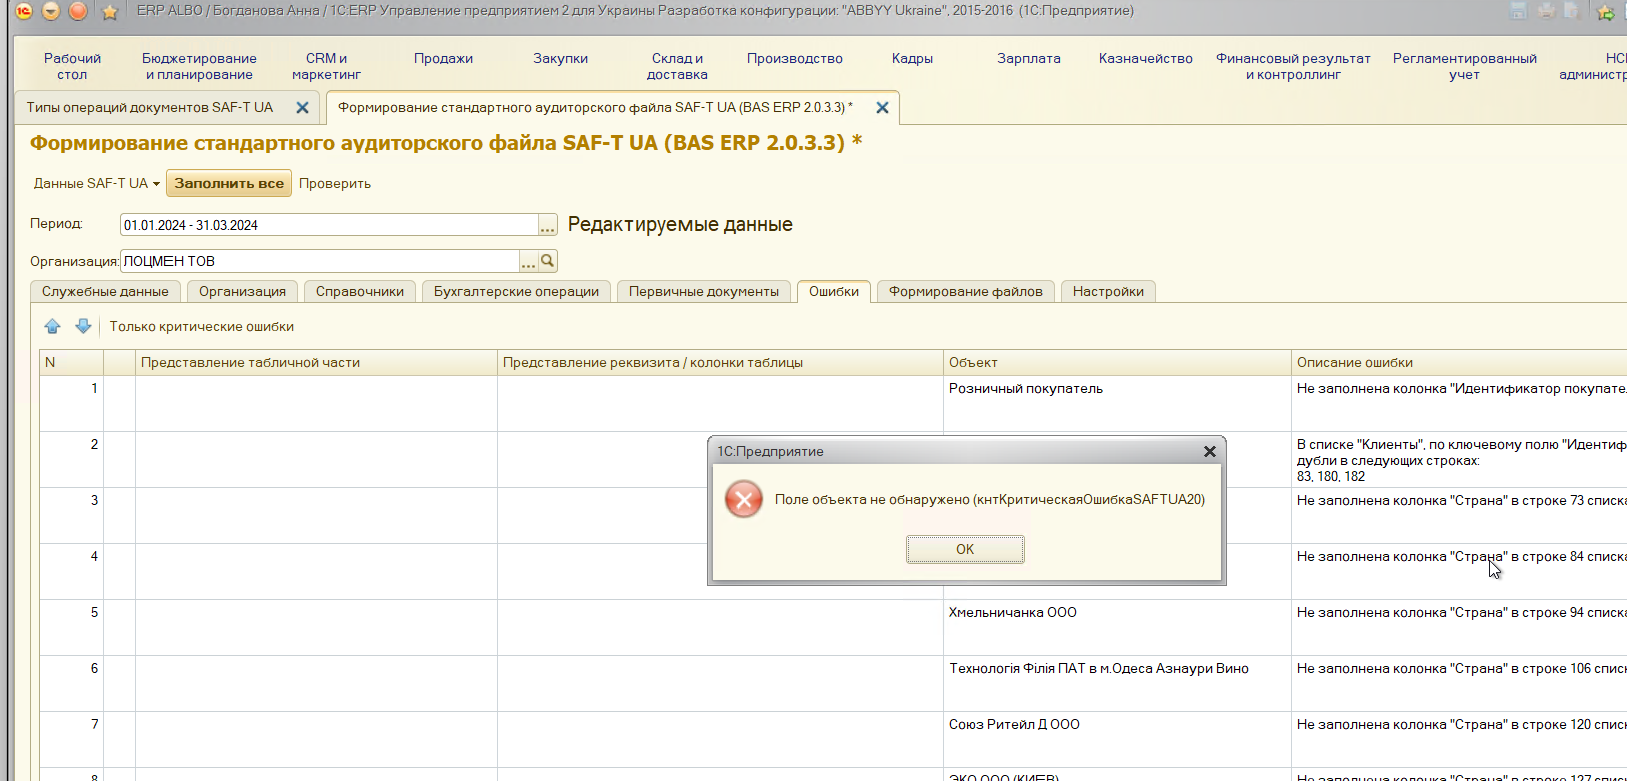1627x781 pixels.
Task: Click 'Представление табличной части' column header
Action: pyautogui.click(x=316, y=362)
